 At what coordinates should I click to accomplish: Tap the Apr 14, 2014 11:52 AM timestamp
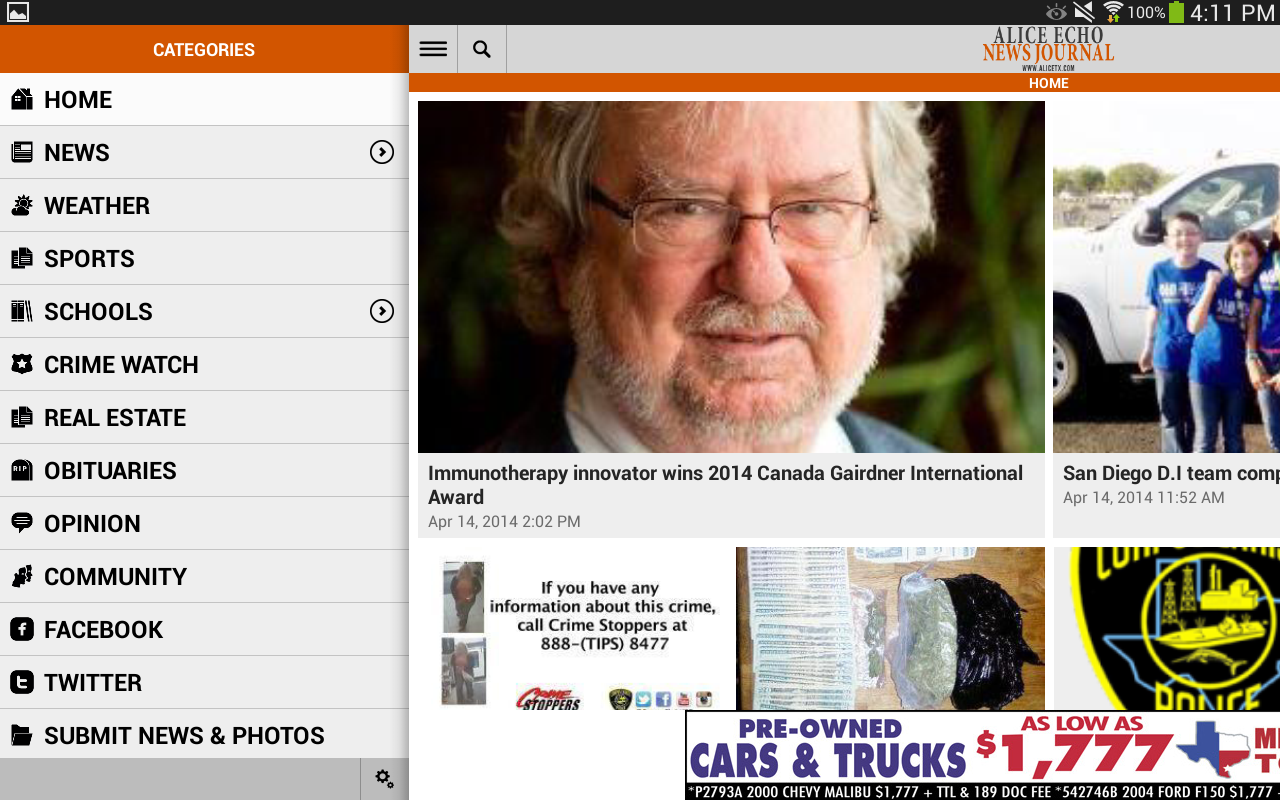(1143, 497)
